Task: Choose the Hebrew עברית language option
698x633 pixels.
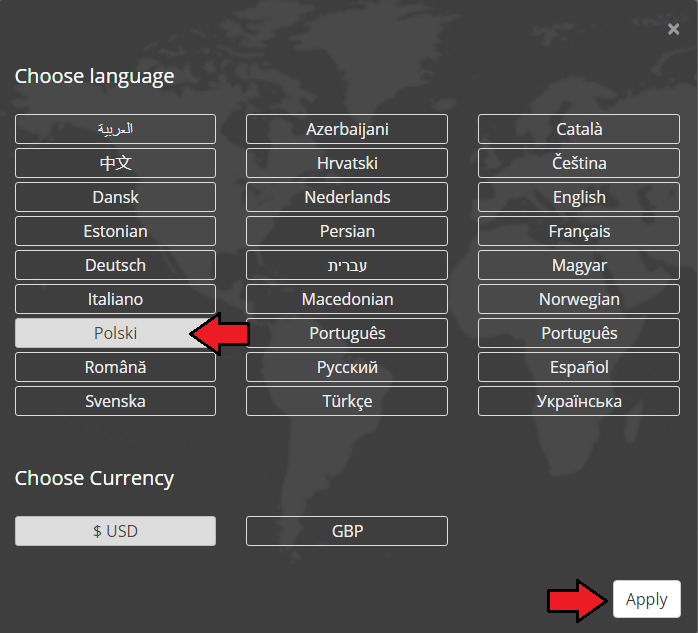Action: 347,265
